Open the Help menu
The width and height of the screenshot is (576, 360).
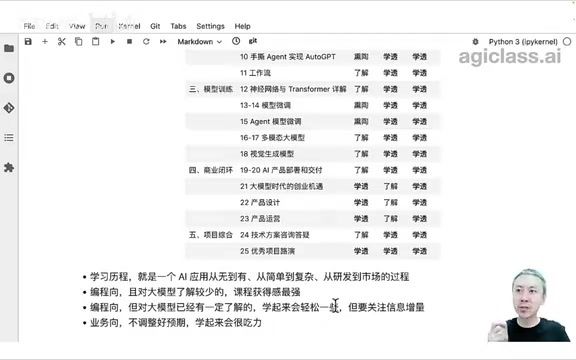[242, 26]
